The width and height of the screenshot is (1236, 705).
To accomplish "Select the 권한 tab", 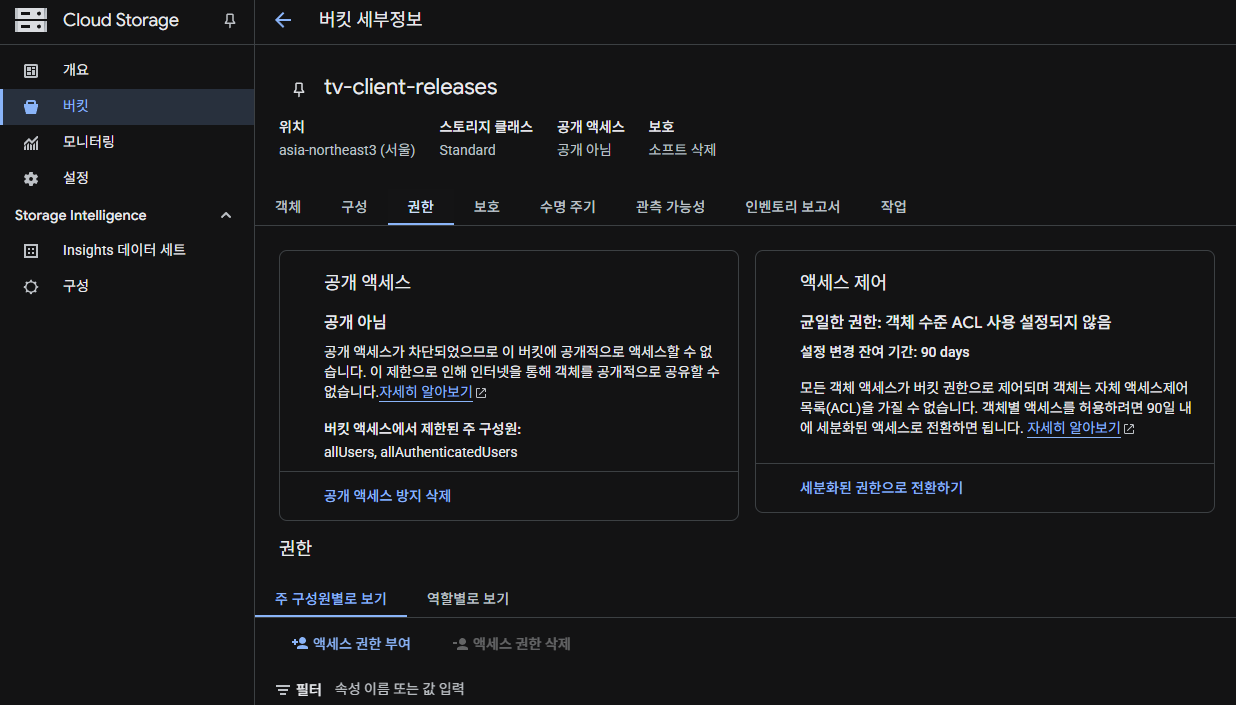I will tap(420, 207).
